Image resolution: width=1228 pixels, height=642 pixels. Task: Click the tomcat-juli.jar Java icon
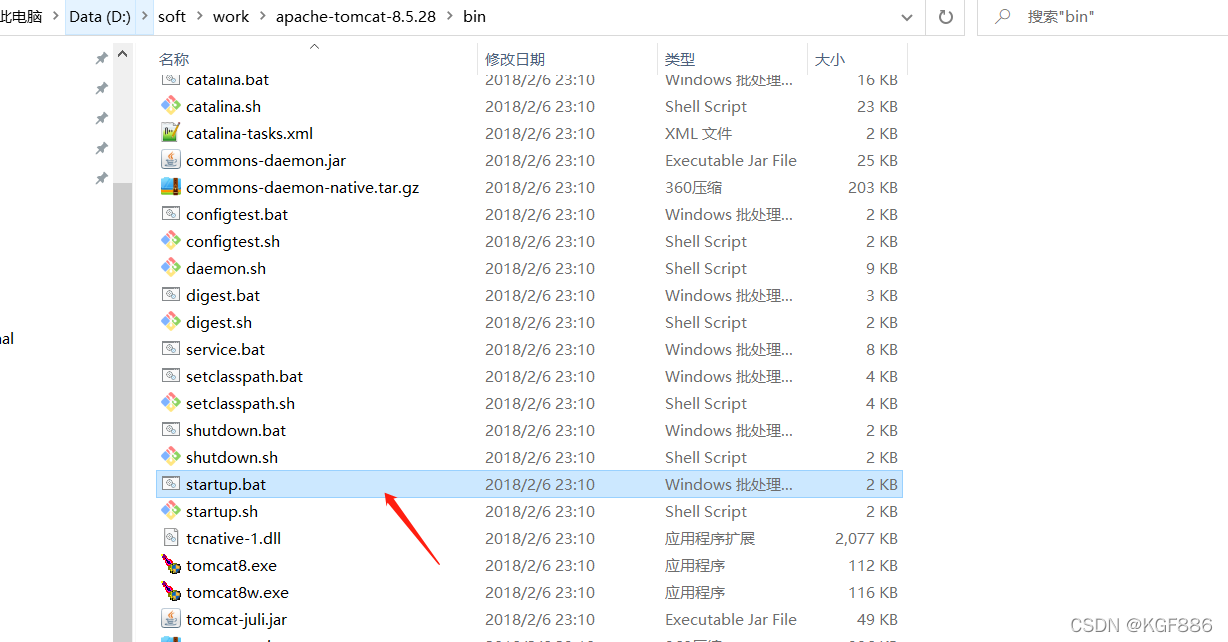pyautogui.click(x=170, y=619)
